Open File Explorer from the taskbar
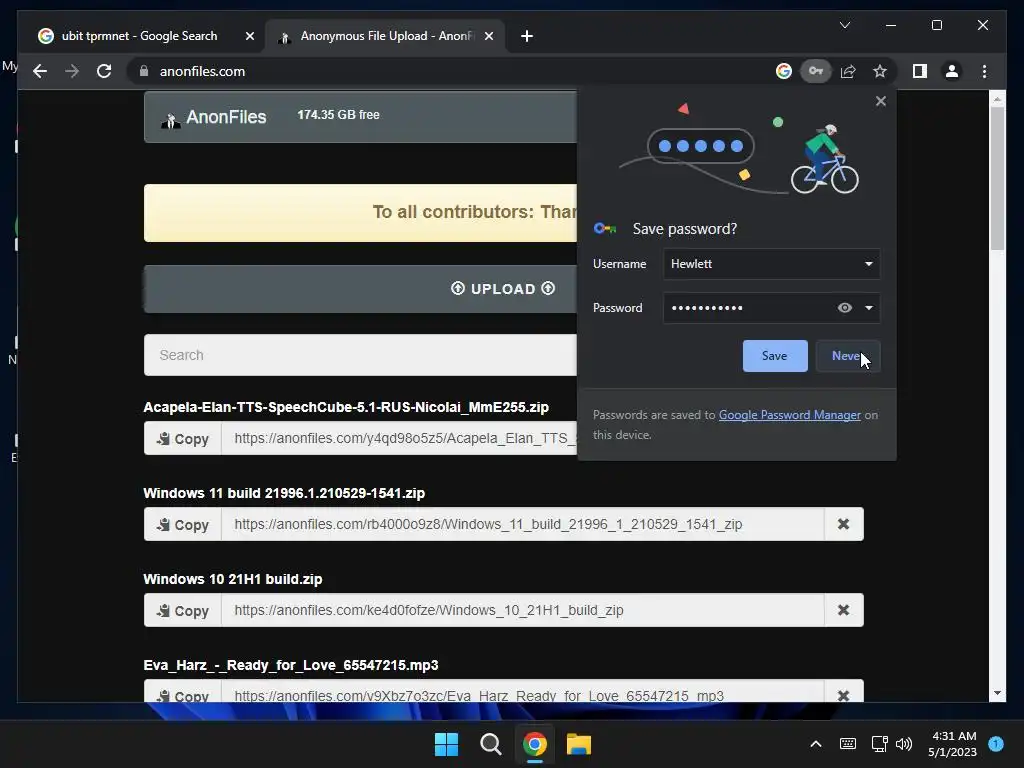 (x=579, y=744)
